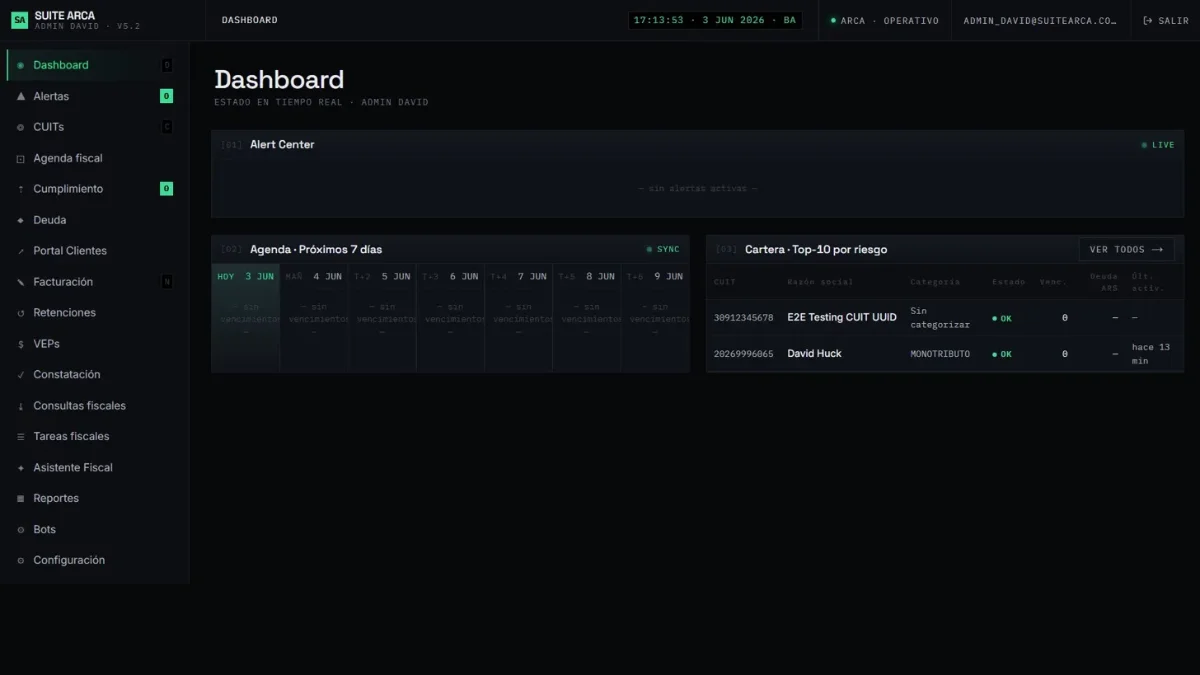Select the 5 JUN day column

click(382, 318)
